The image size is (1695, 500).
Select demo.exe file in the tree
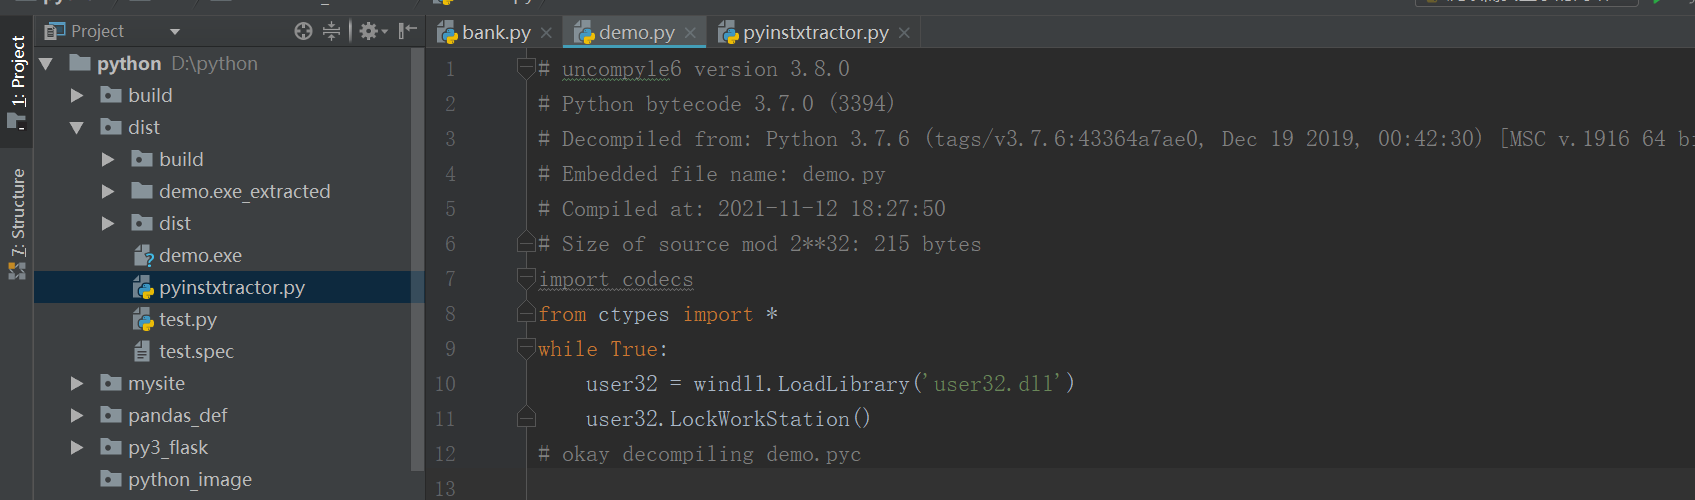200,256
